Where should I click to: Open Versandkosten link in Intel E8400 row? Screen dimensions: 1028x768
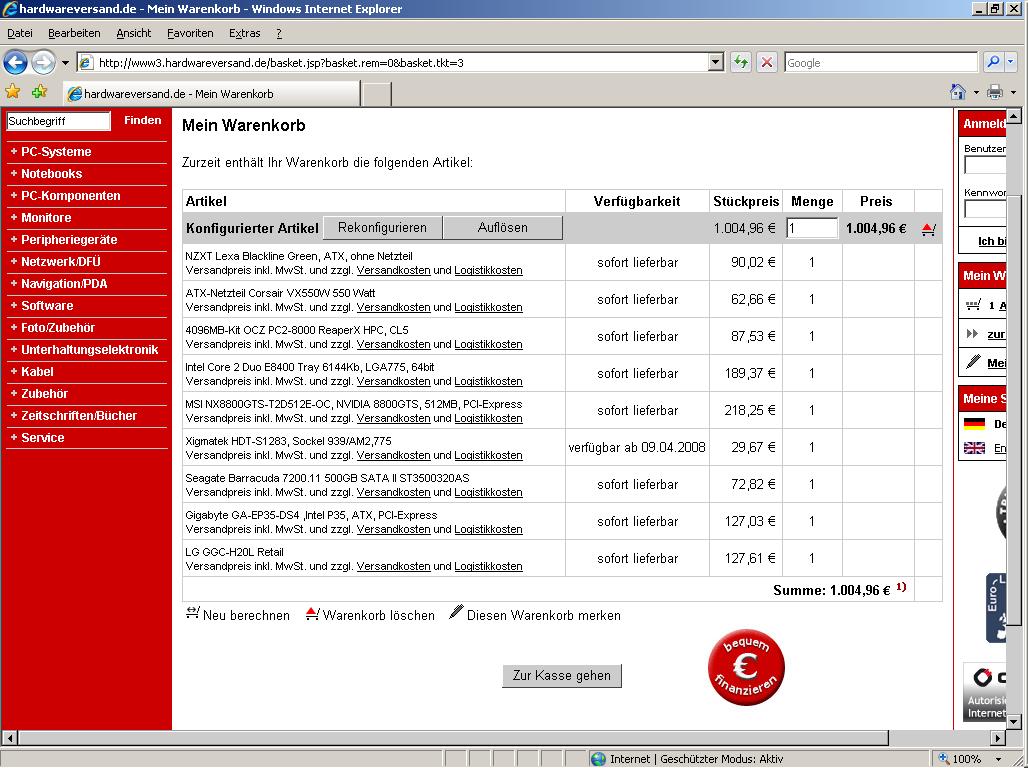coord(393,381)
